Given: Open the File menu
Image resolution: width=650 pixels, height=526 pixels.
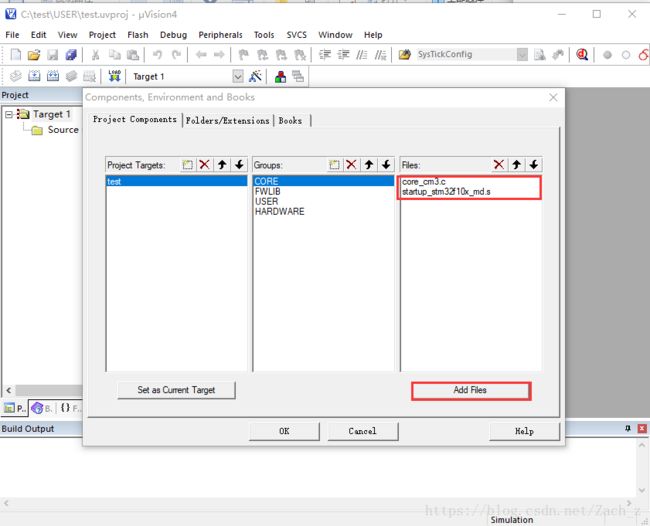Looking at the screenshot, I should pos(12,35).
